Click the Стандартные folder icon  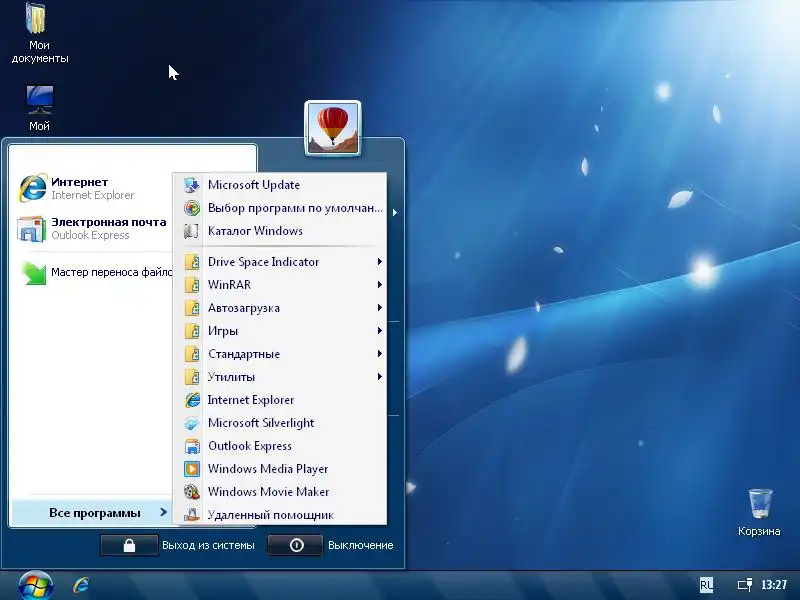192,354
